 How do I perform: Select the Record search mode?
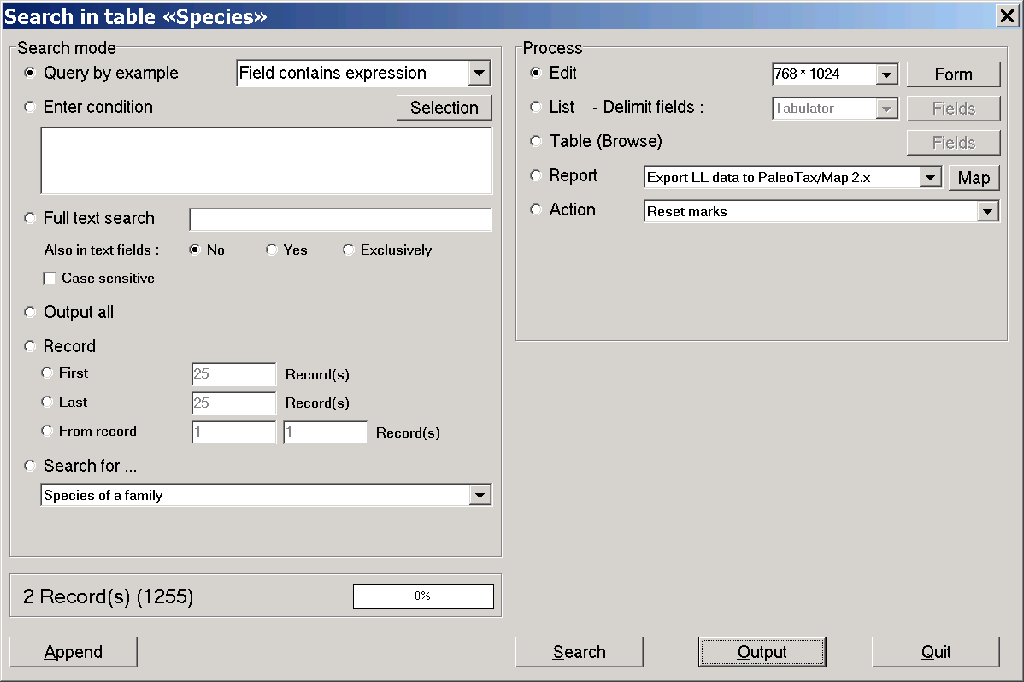point(30,346)
